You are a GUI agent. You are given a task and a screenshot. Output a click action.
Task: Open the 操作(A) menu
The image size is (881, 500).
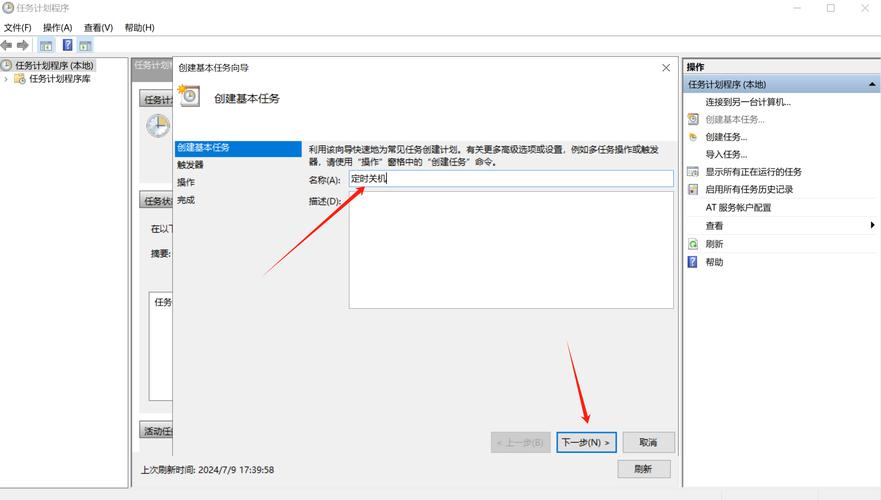(x=57, y=28)
